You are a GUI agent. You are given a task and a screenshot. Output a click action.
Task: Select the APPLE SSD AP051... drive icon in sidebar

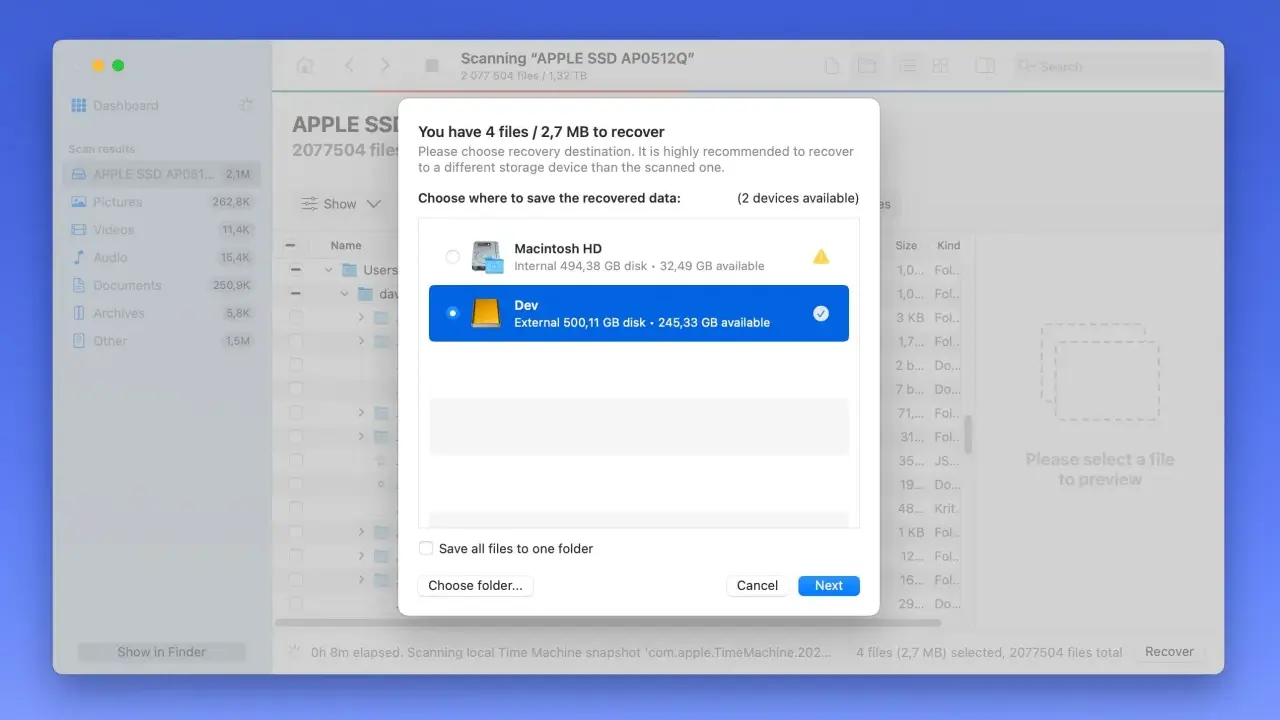pyautogui.click(x=79, y=174)
